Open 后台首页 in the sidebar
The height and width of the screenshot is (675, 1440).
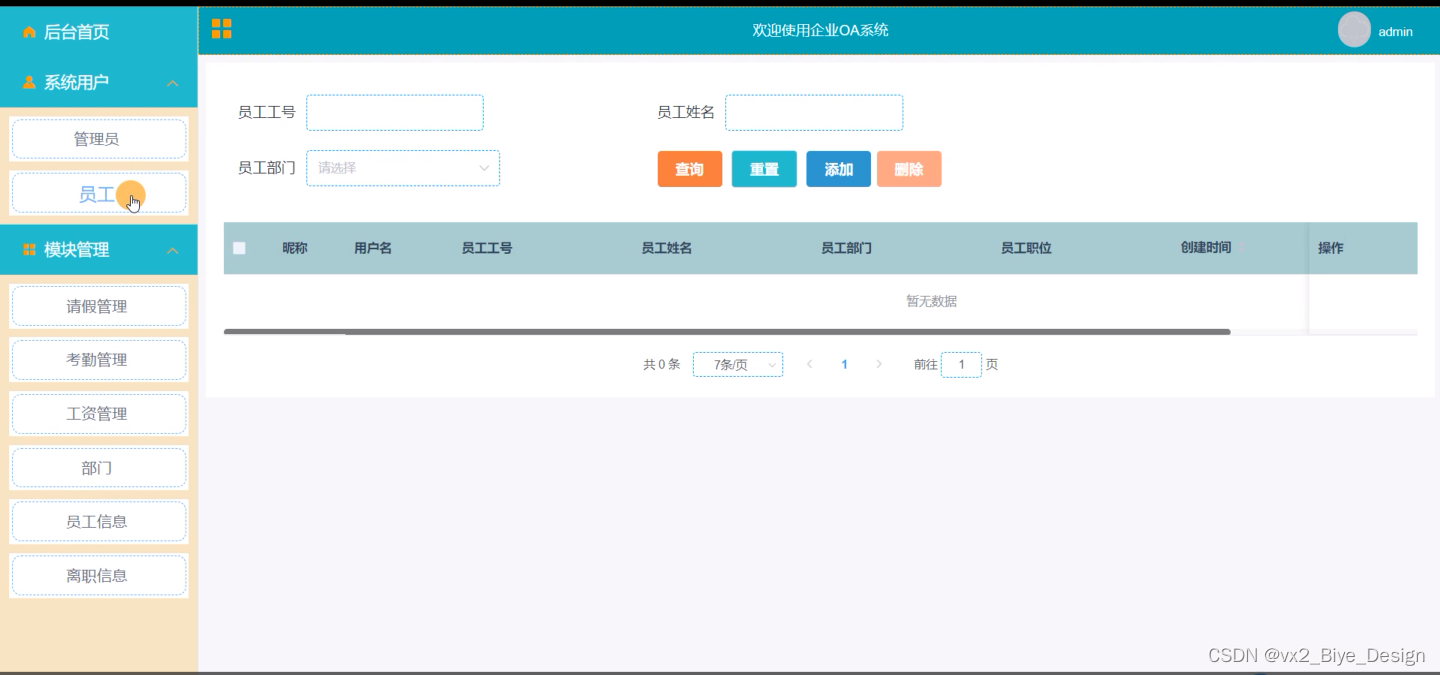click(76, 32)
